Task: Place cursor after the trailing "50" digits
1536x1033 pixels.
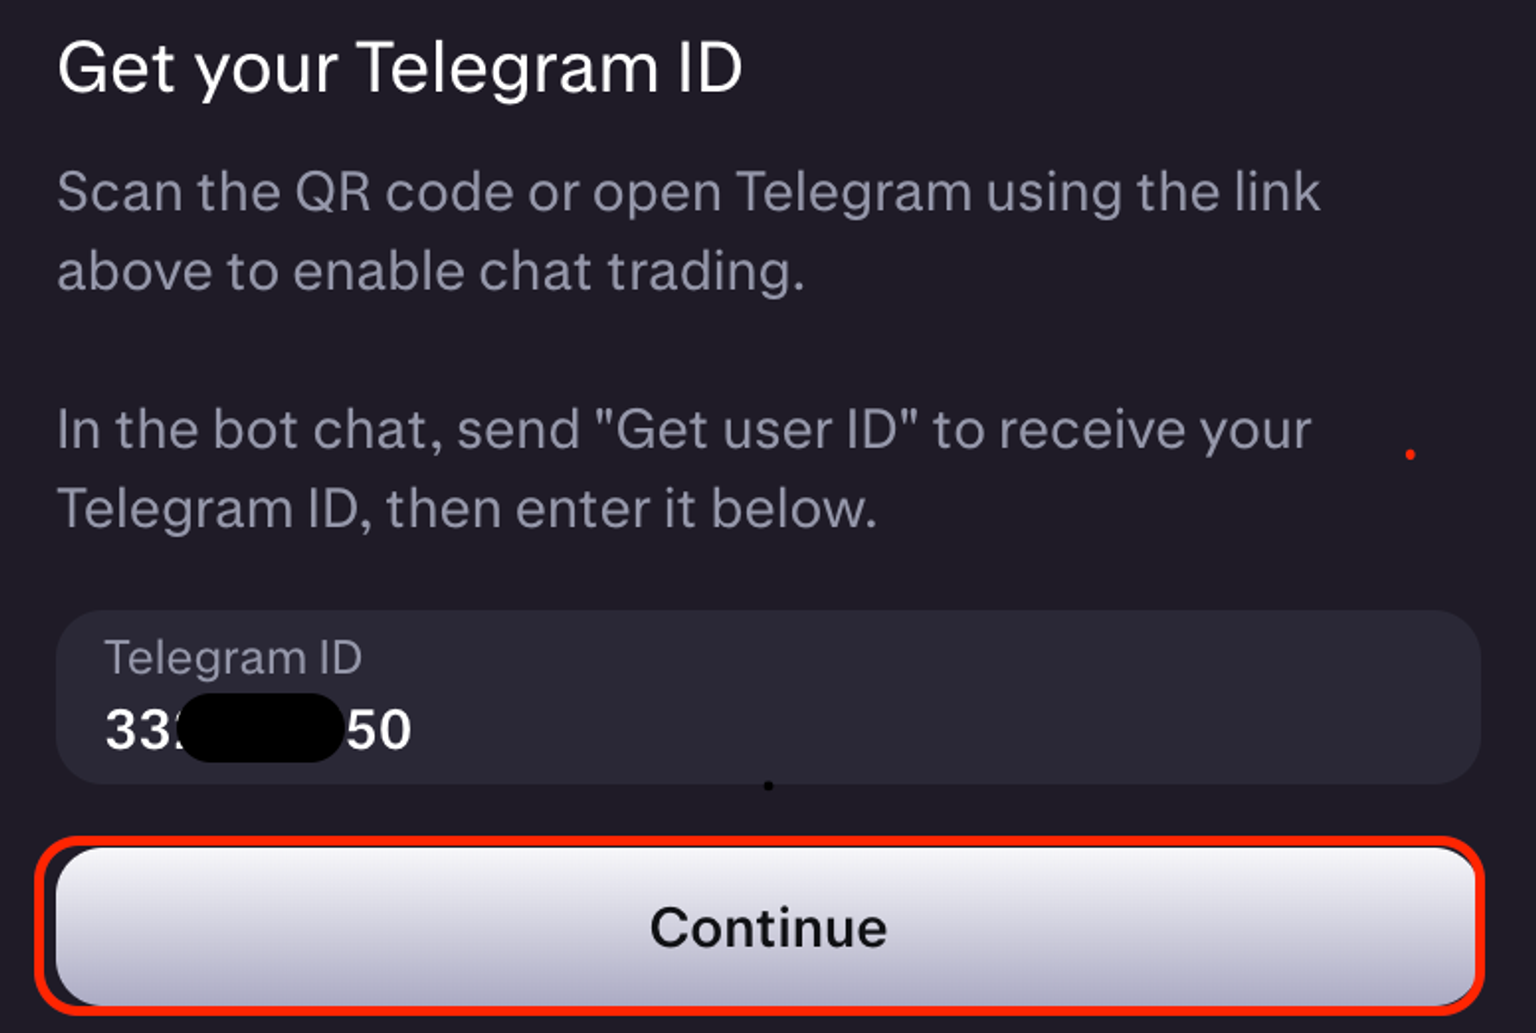Action: pos(414,729)
